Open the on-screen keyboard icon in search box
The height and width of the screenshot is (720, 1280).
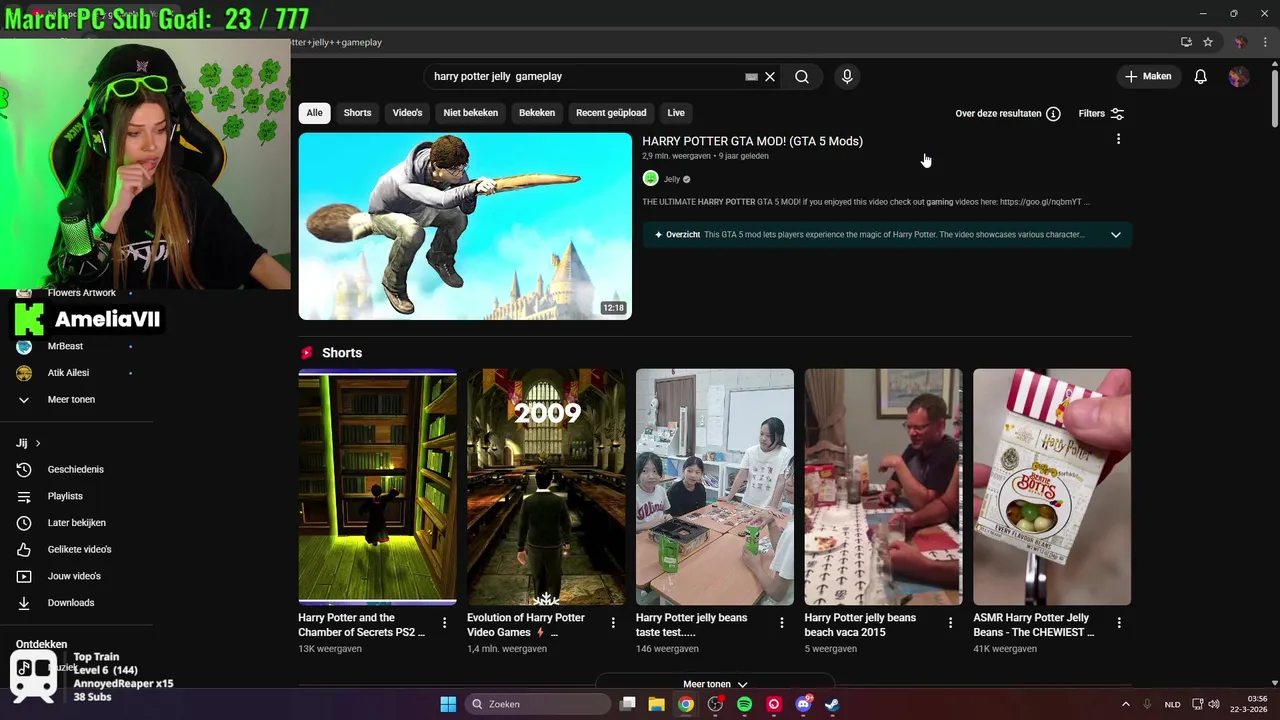coord(751,77)
